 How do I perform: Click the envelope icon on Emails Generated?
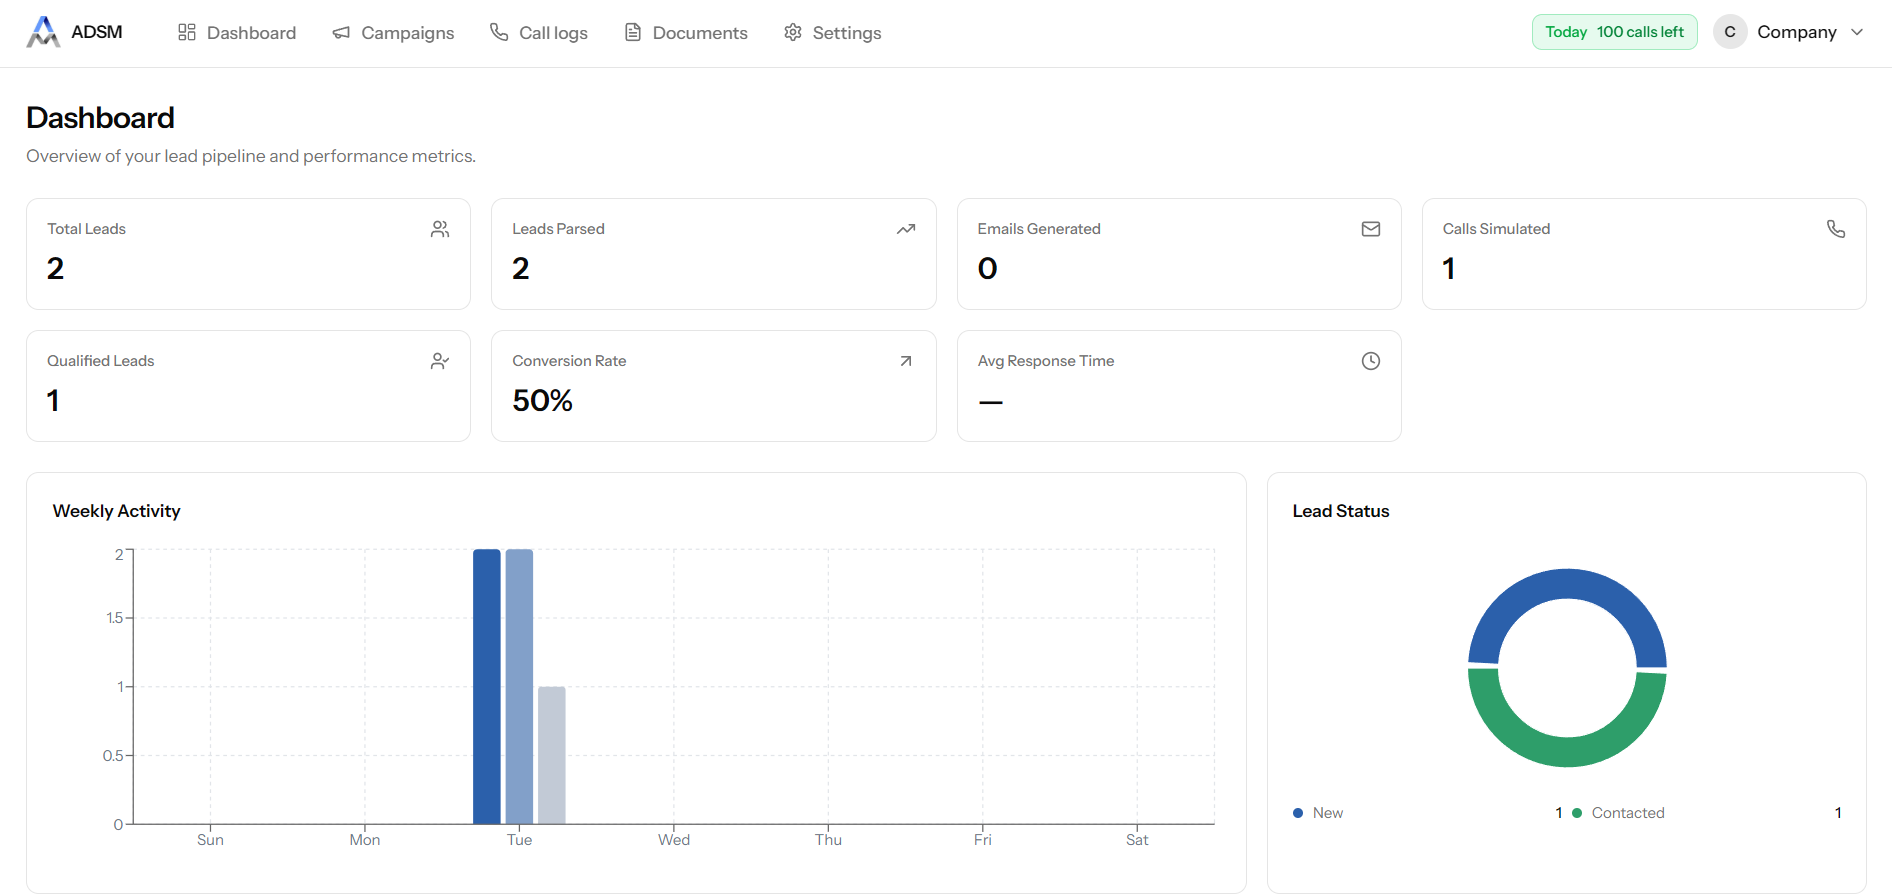point(1371,229)
